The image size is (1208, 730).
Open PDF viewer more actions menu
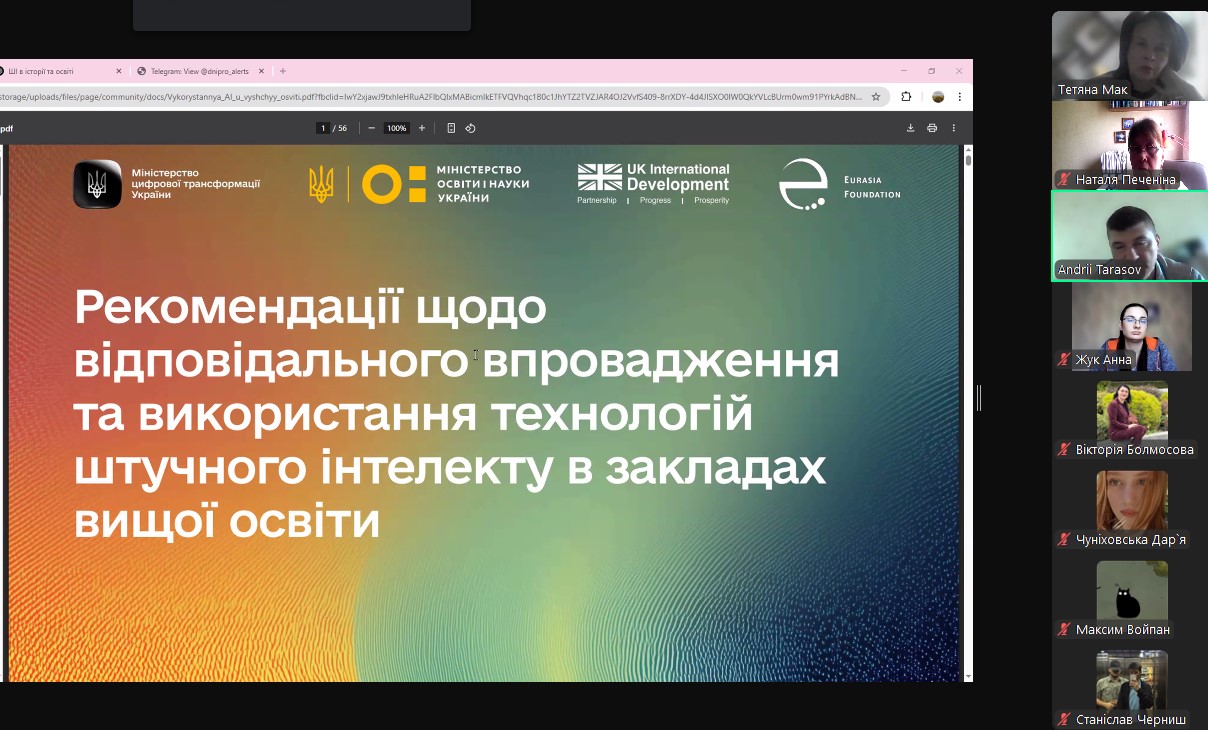click(x=954, y=128)
